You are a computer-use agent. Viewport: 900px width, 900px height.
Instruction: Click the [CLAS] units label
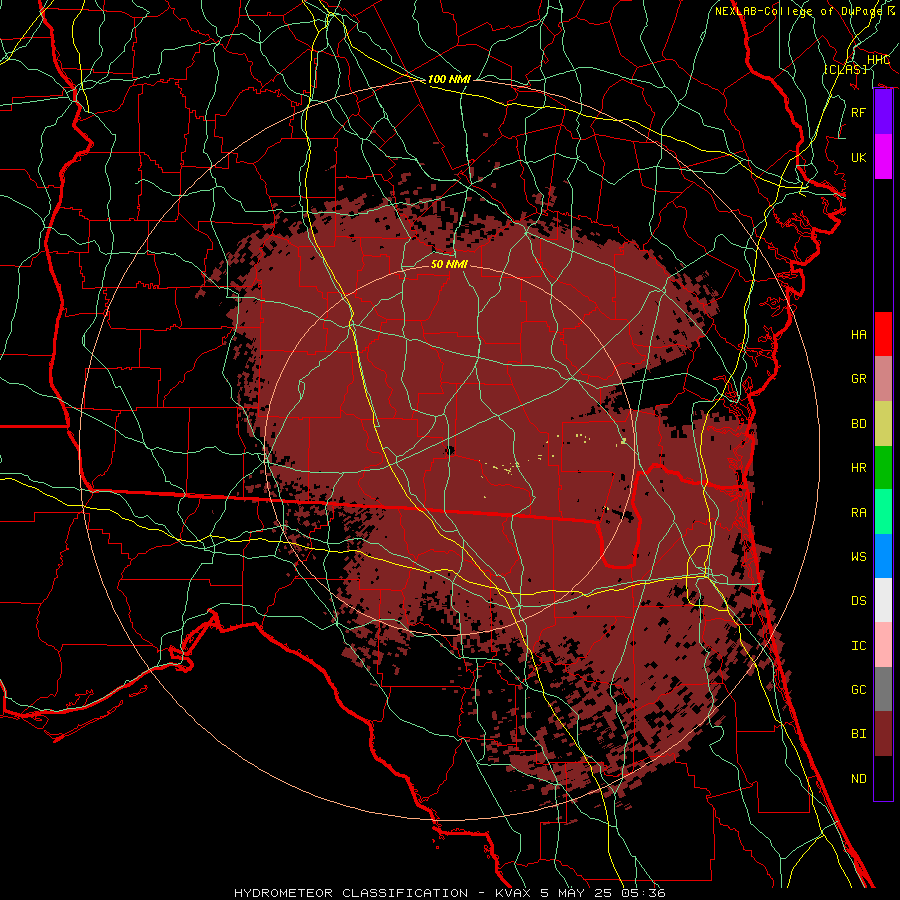pyautogui.click(x=845, y=69)
